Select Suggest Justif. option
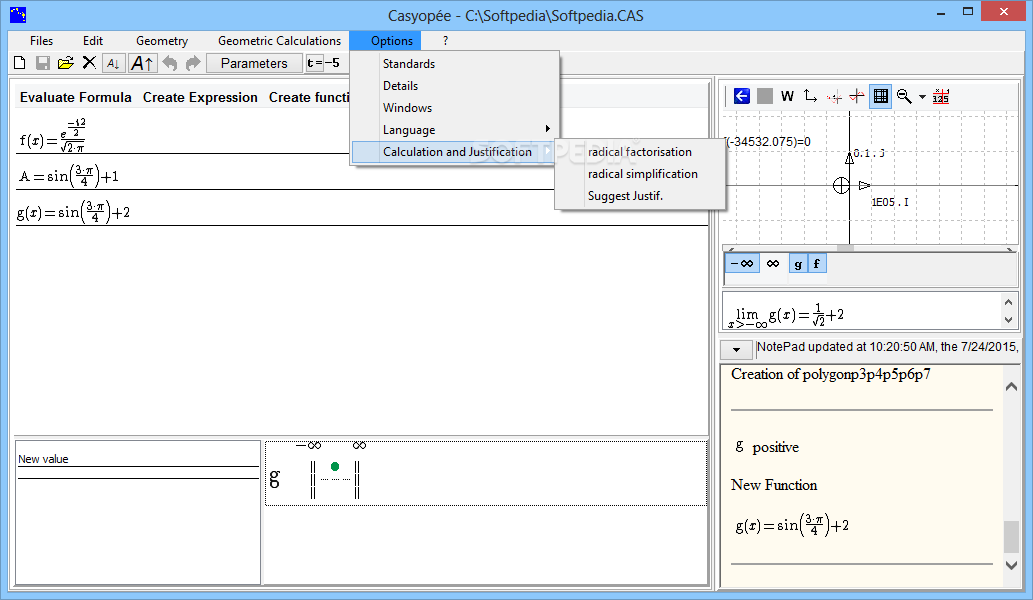This screenshot has width=1033, height=600. coord(640,196)
